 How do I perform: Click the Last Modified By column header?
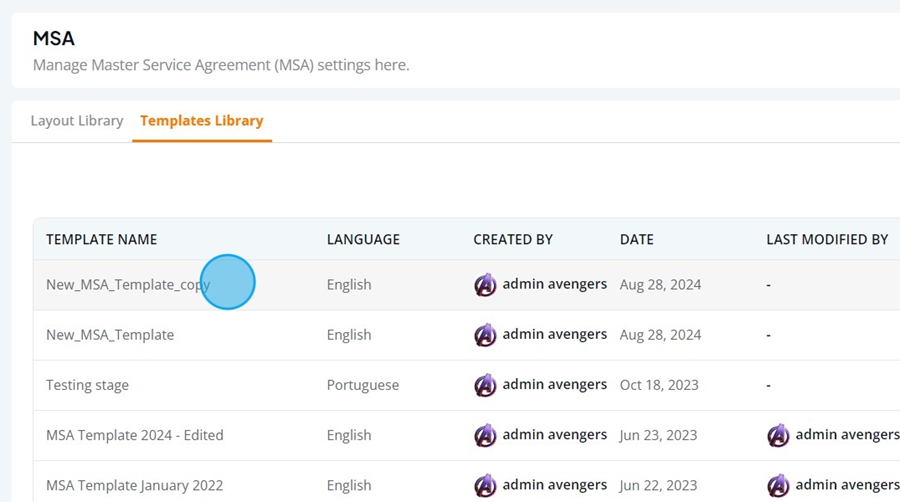coord(827,239)
